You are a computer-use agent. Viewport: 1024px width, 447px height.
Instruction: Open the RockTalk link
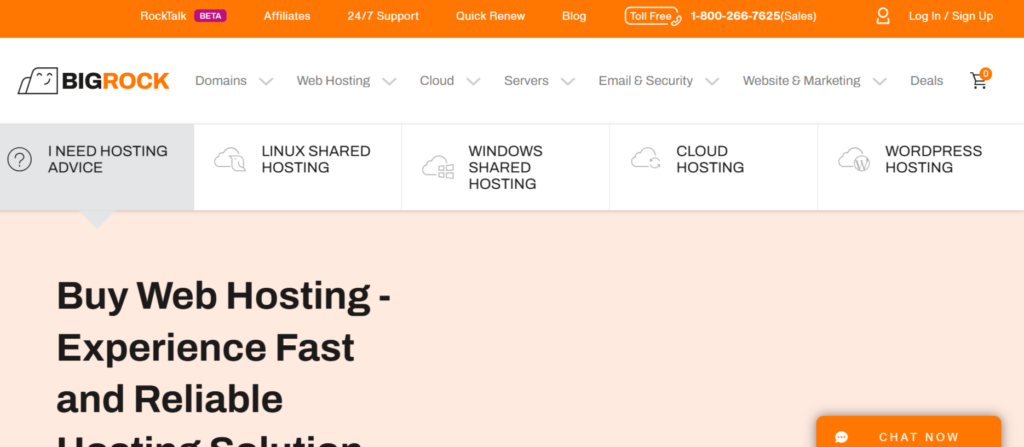pyautogui.click(x=163, y=16)
